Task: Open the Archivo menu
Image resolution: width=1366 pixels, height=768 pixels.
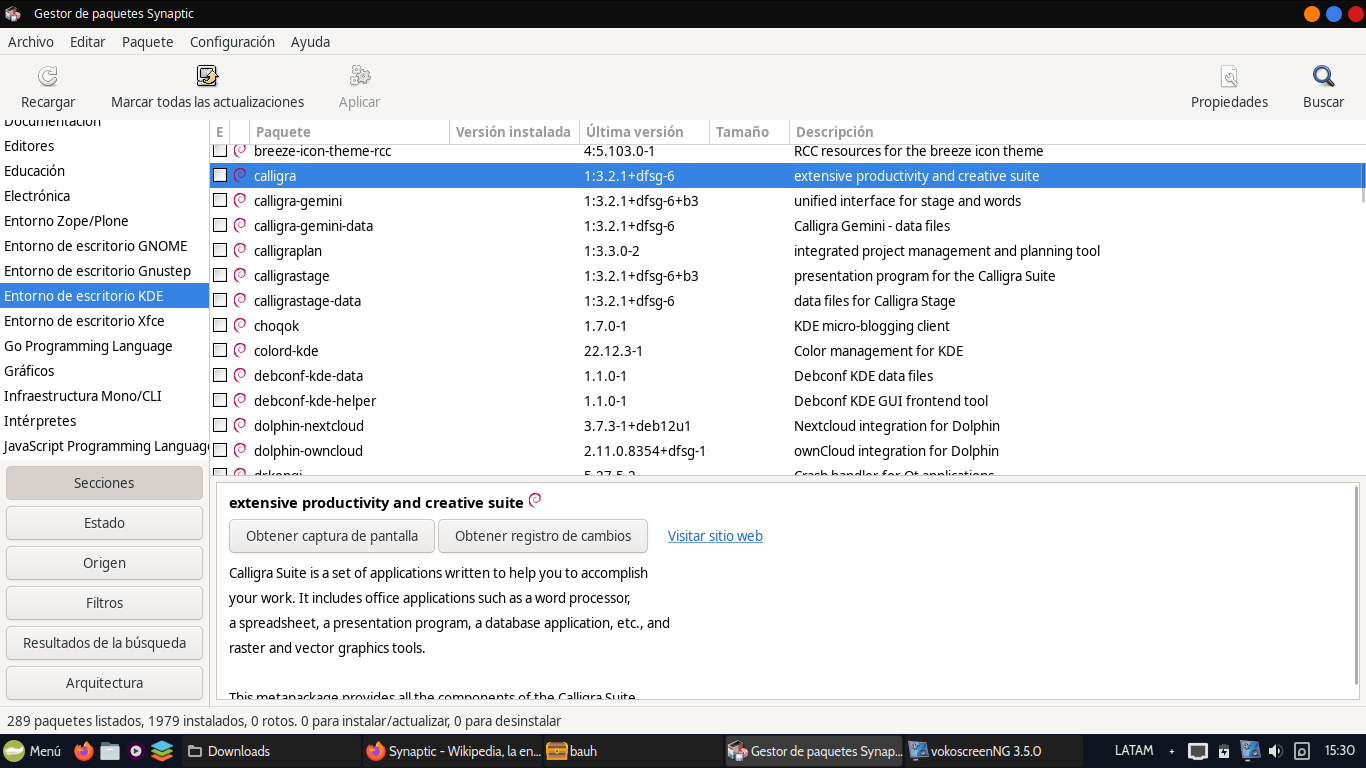Action: point(31,42)
